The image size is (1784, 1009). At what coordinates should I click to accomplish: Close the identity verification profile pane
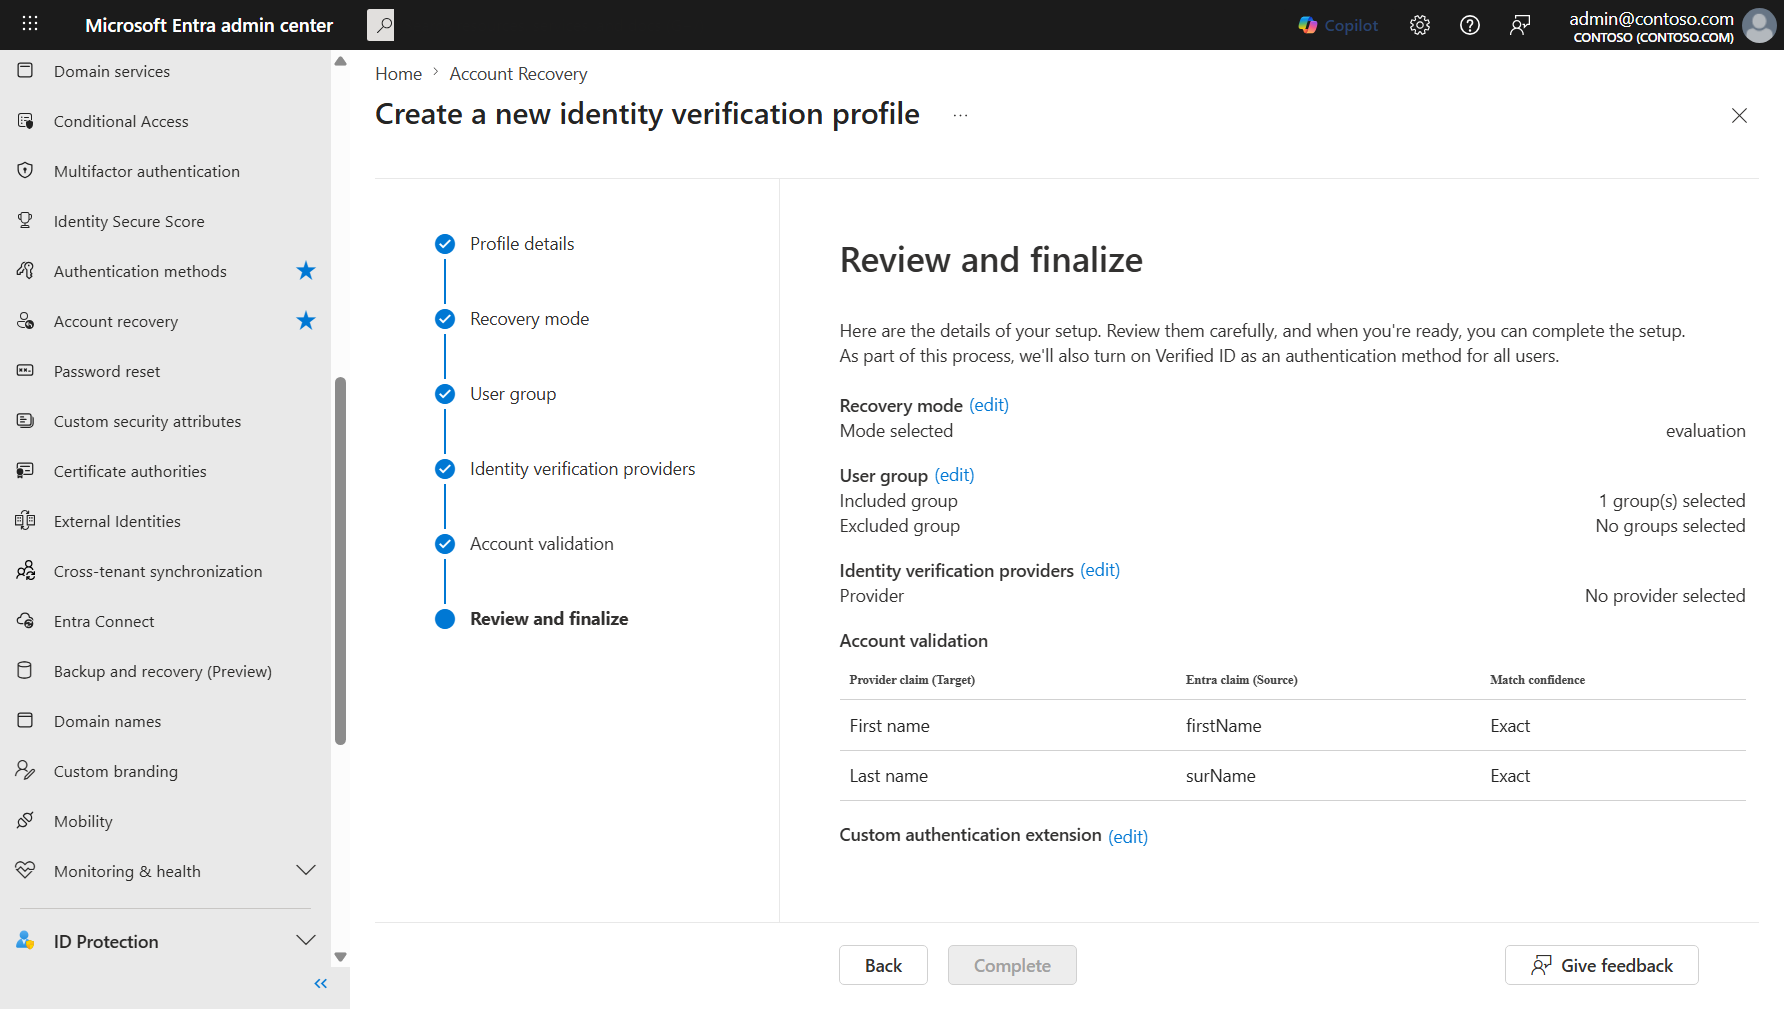pos(1739,115)
